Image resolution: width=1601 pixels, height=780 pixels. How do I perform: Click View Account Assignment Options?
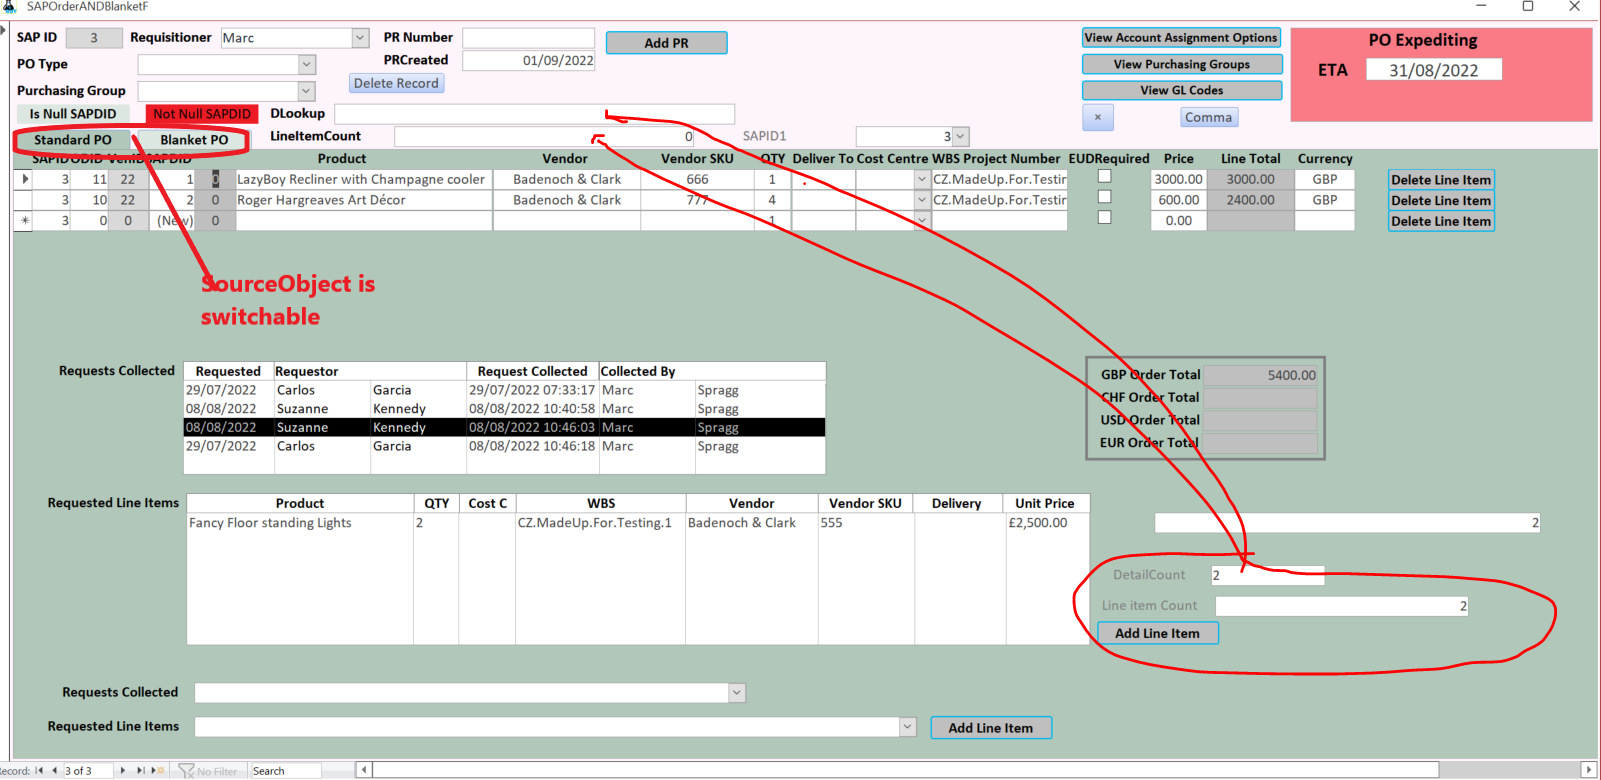[1181, 38]
